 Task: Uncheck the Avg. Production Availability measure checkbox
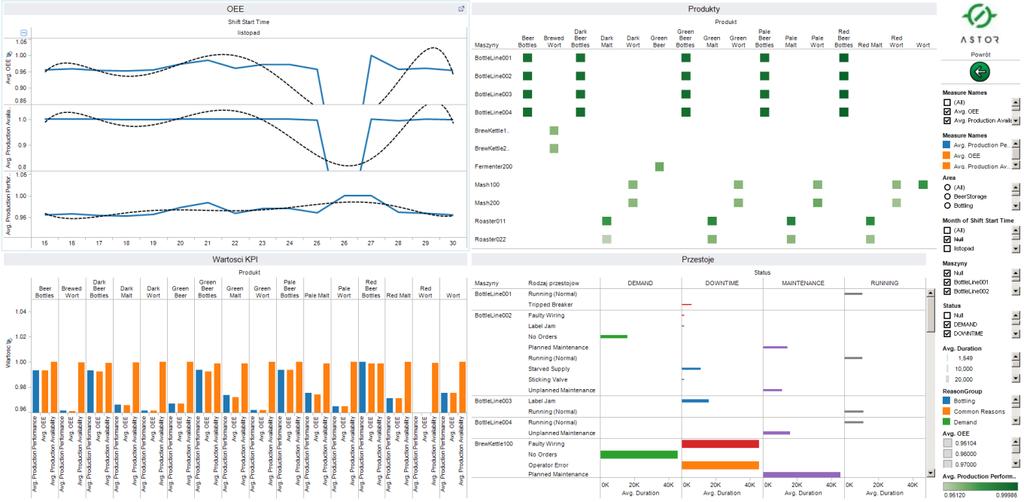[x=947, y=121]
